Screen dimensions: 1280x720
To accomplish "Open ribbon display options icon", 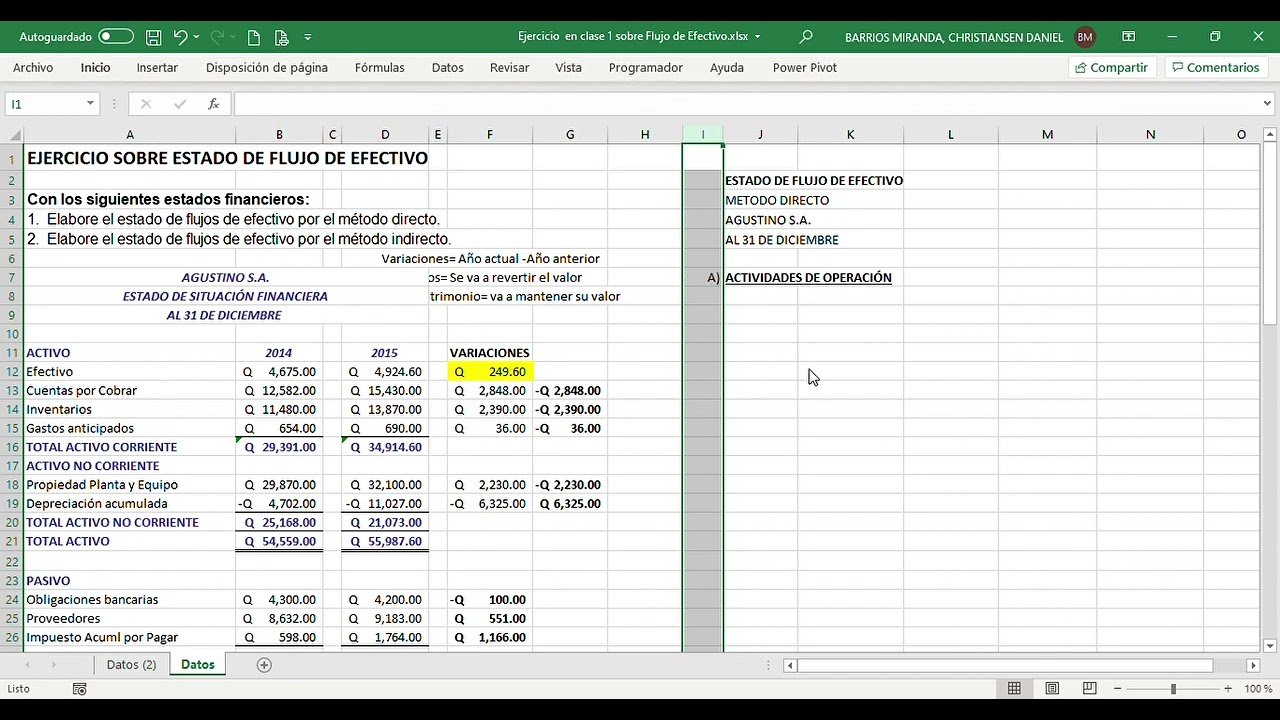I will [1129, 37].
